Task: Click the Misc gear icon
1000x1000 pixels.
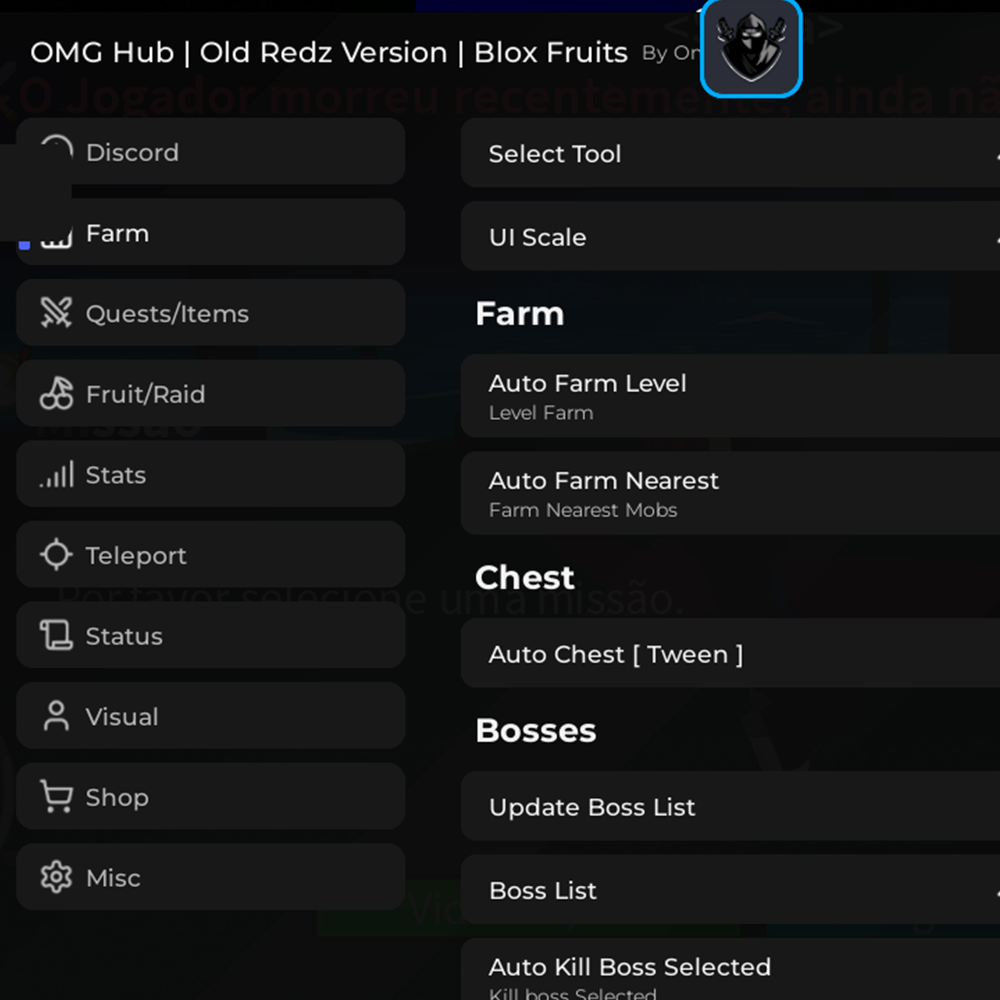Action: point(54,877)
